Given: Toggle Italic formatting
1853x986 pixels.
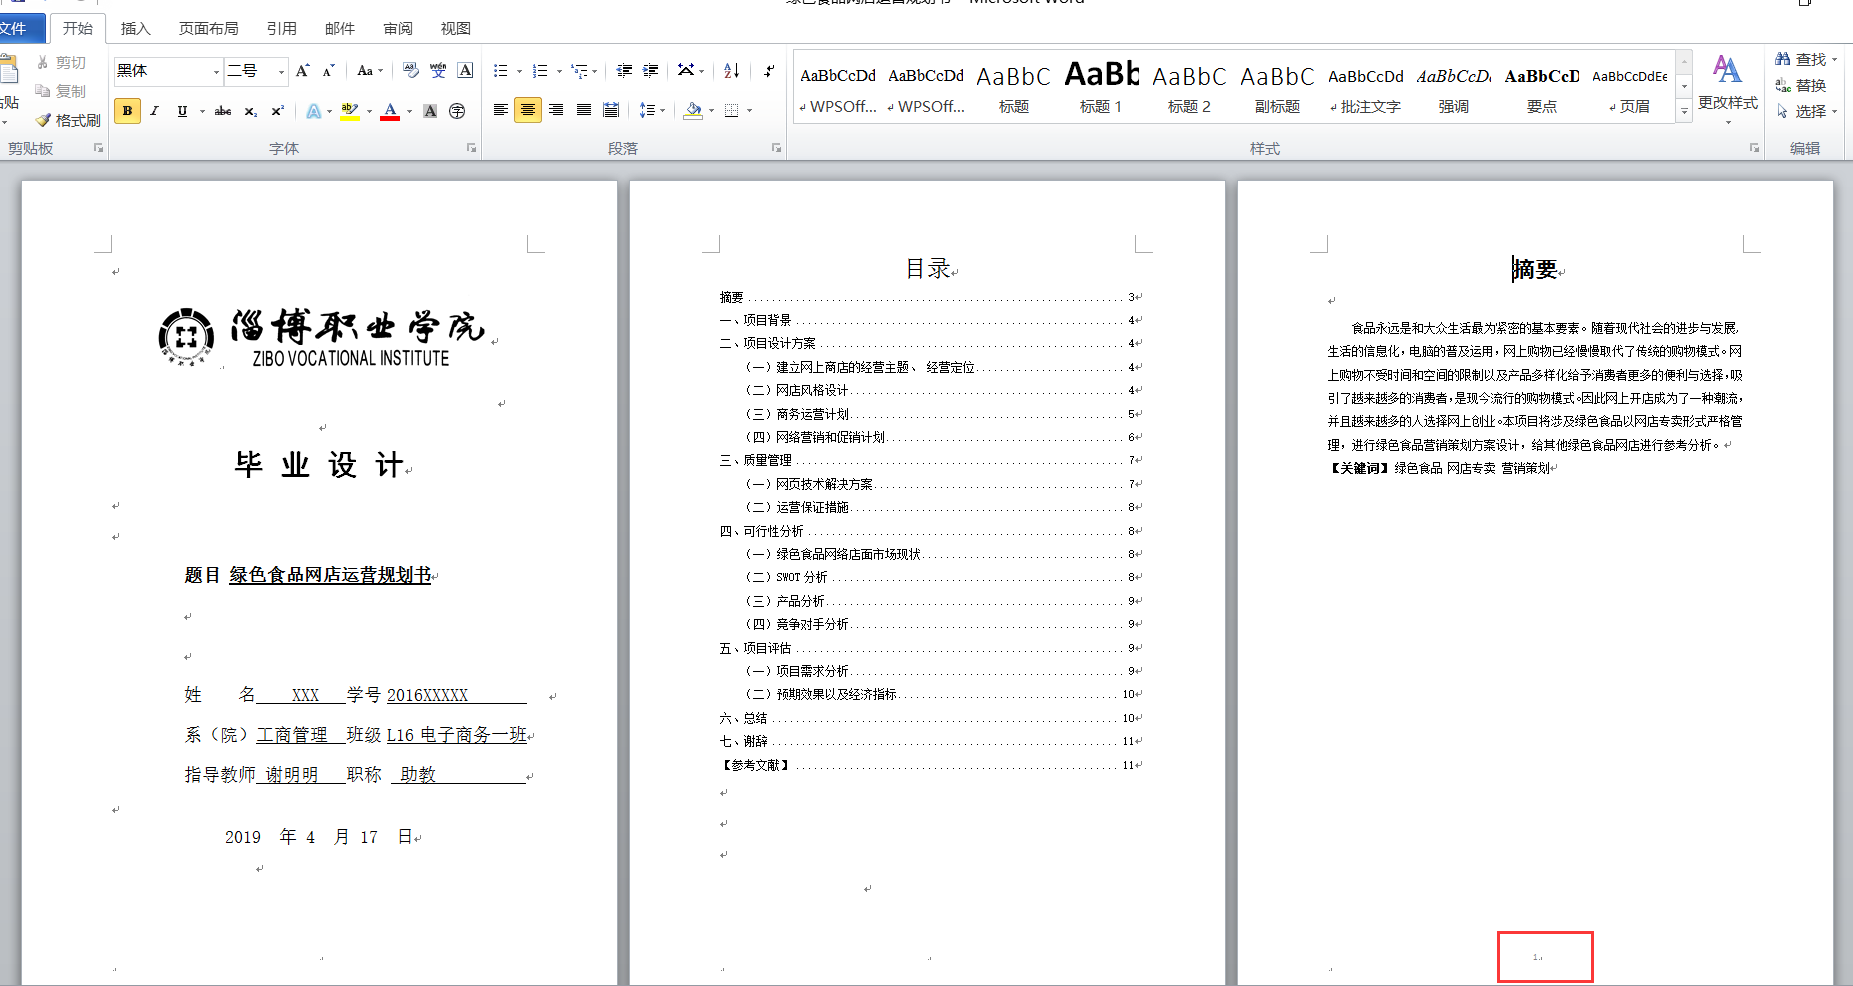Looking at the screenshot, I should (x=154, y=111).
